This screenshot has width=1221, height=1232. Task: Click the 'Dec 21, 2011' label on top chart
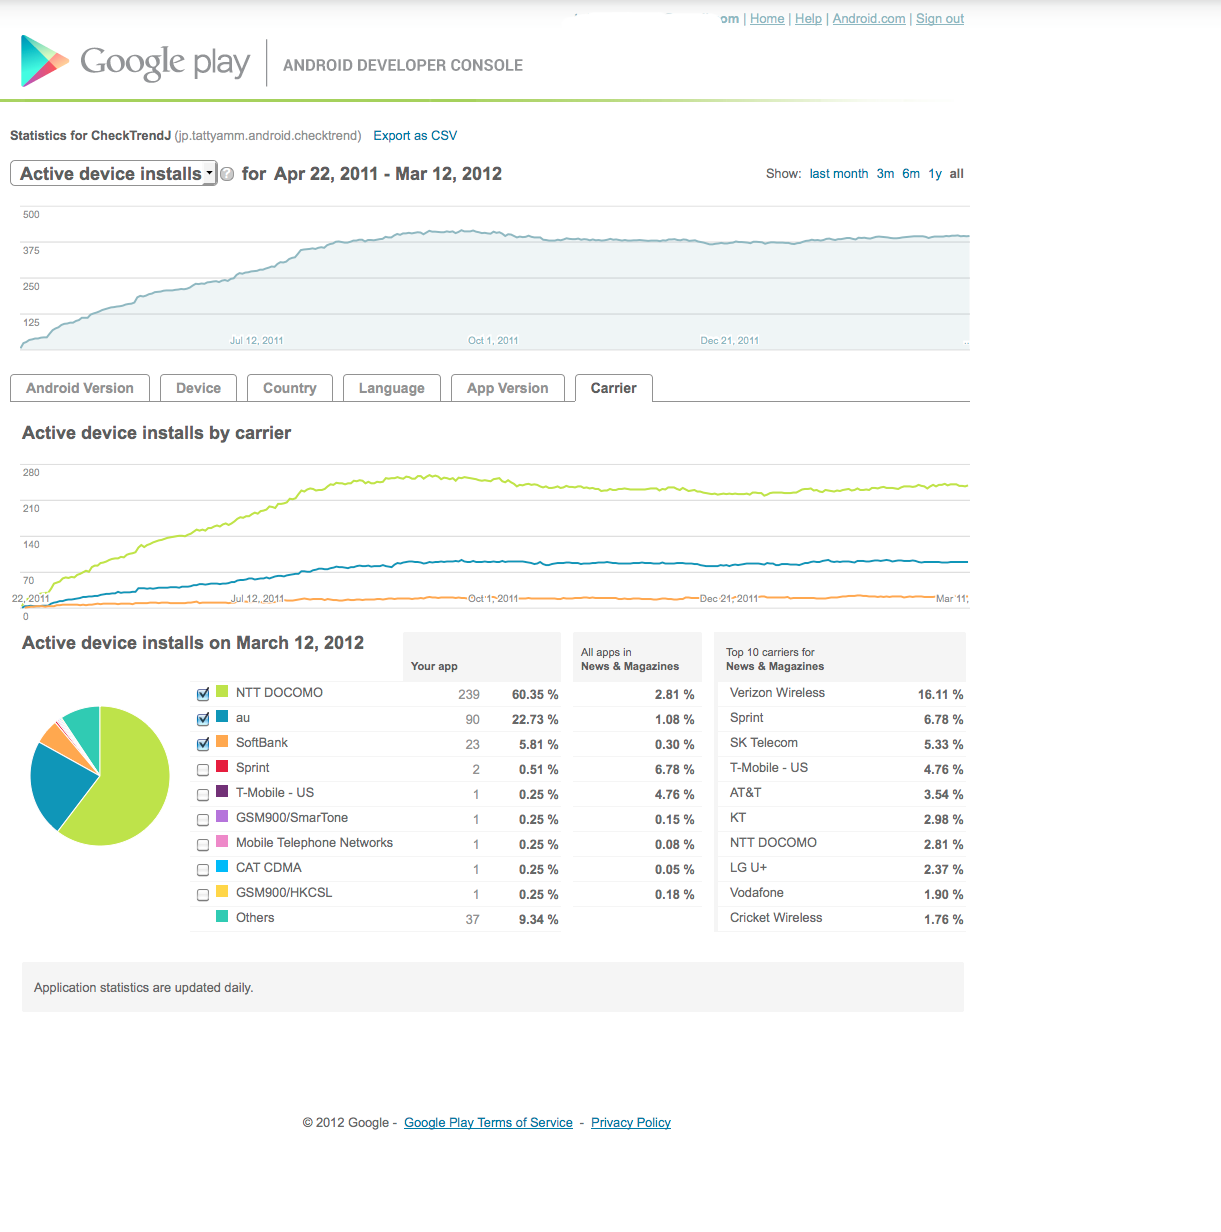coord(730,341)
